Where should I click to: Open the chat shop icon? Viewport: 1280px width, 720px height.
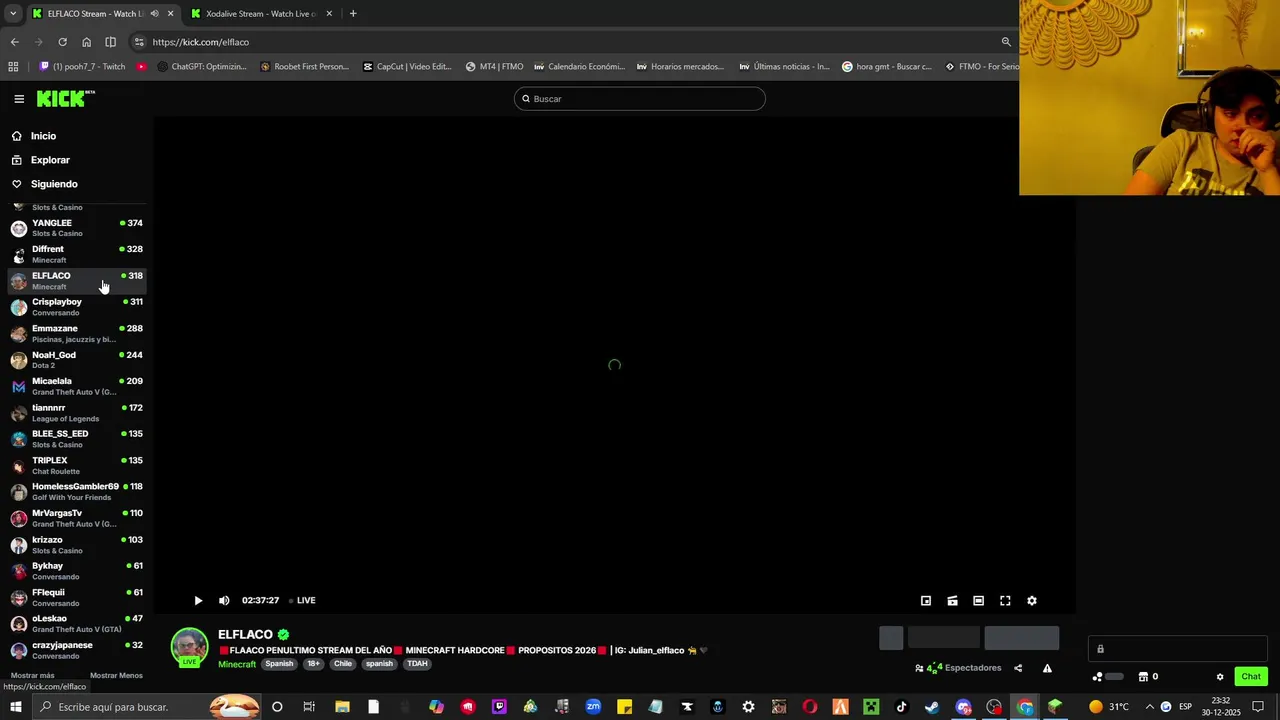[x=1143, y=677]
